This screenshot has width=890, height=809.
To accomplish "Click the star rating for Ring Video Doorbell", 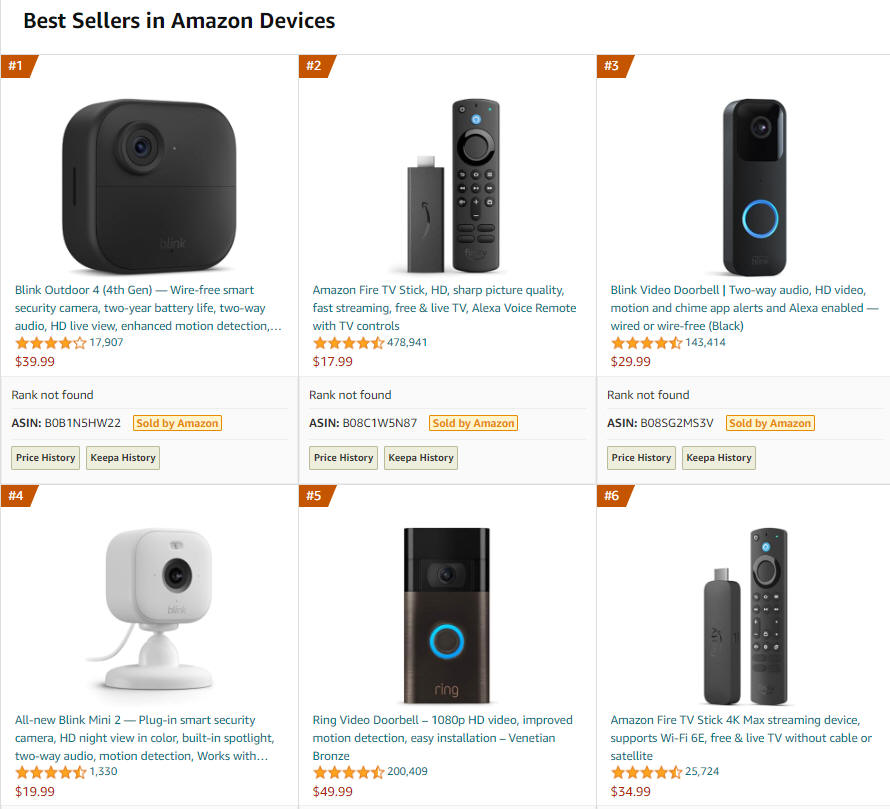I will pyautogui.click(x=349, y=772).
